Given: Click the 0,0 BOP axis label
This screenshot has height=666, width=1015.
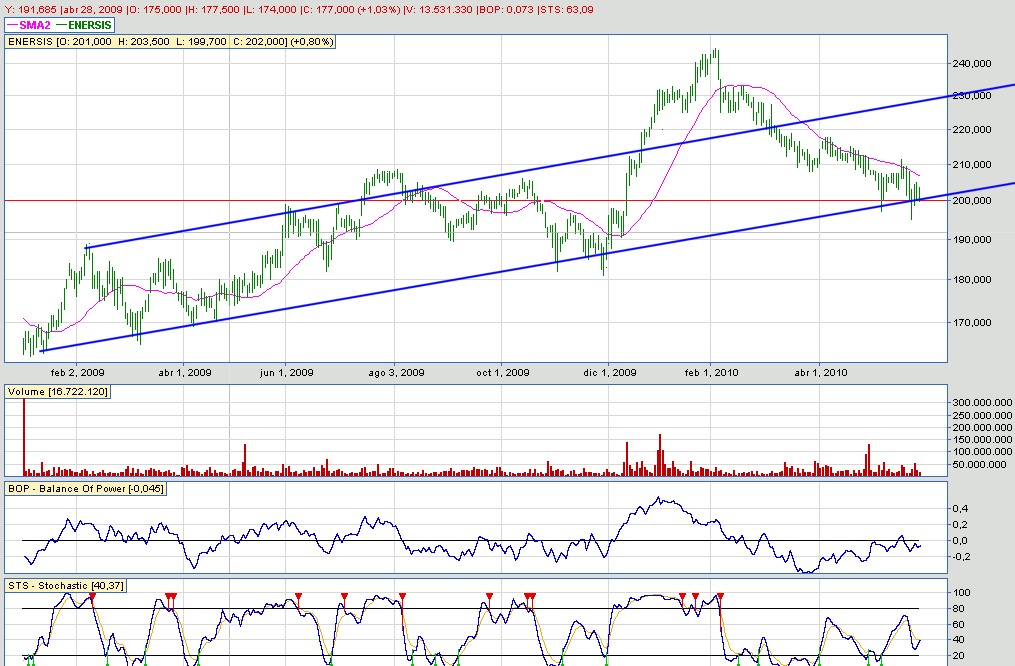Looking at the screenshot, I should (960, 540).
